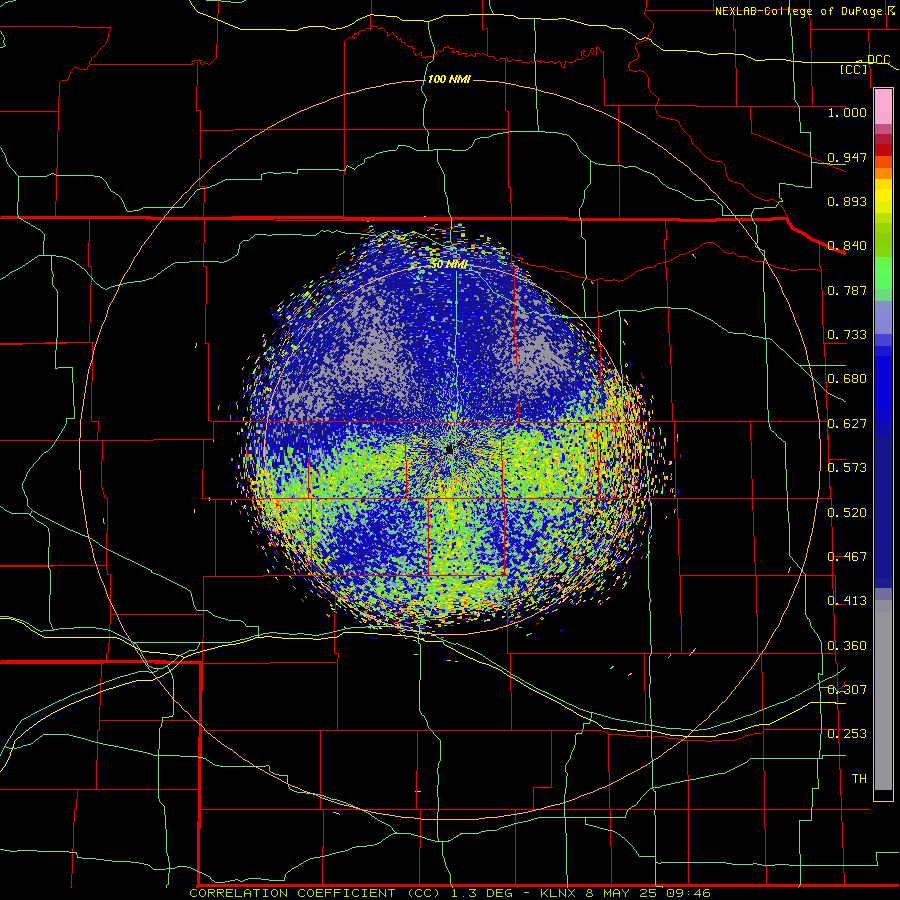
Task: Click the 100 NMI range ring label
Action: click(449, 79)
